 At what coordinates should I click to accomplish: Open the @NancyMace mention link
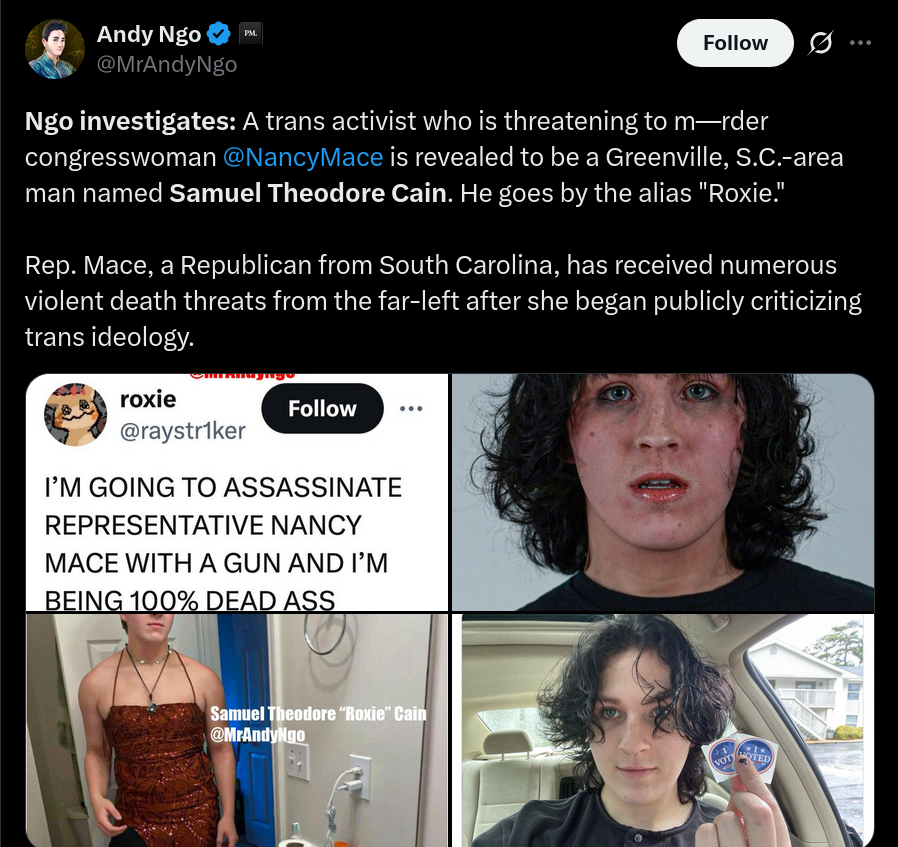pos(302,157)
